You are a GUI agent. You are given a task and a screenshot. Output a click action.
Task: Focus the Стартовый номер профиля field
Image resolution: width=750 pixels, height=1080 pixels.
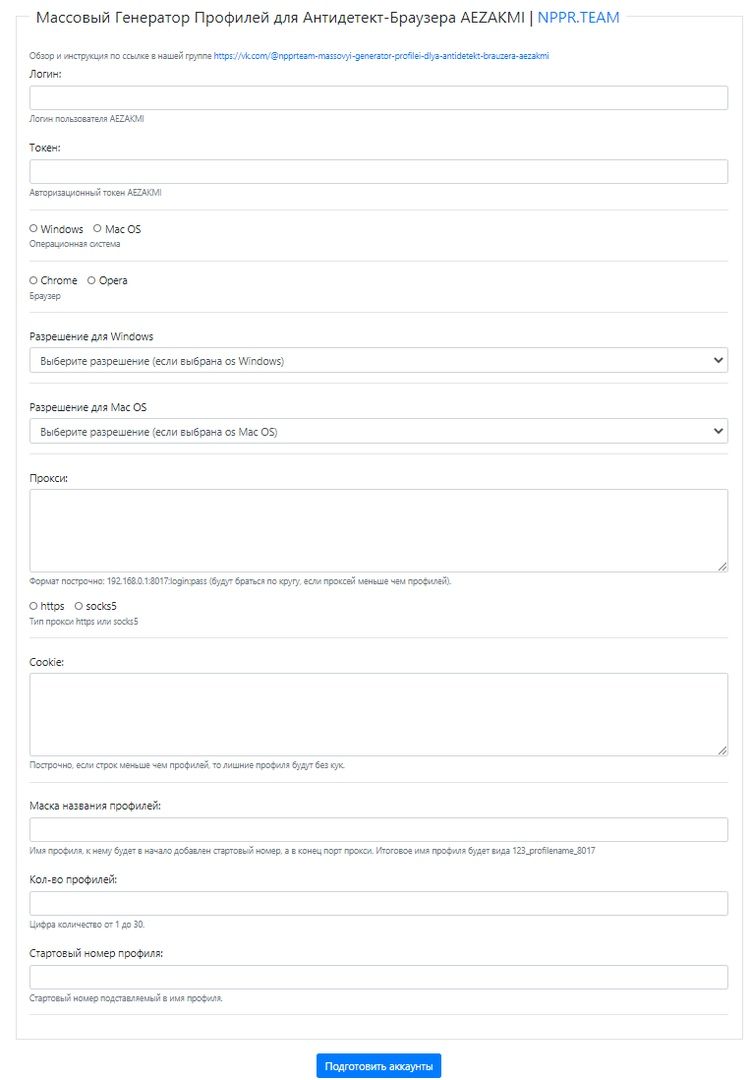point(378,977)
